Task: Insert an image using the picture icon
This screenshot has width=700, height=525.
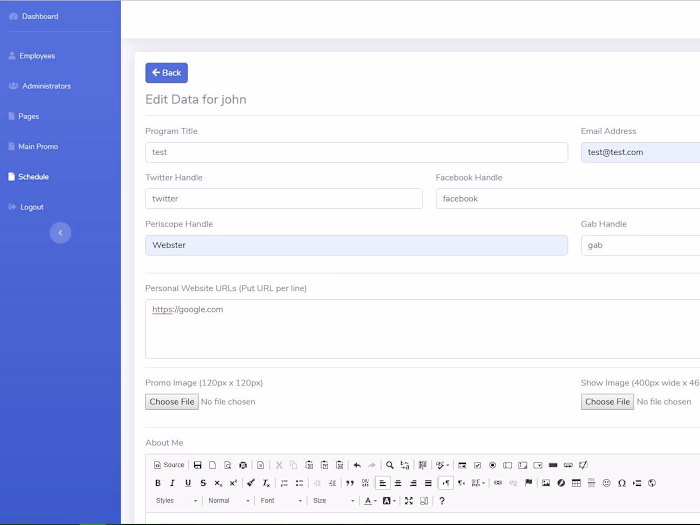Action: click(x=546, y=483)
